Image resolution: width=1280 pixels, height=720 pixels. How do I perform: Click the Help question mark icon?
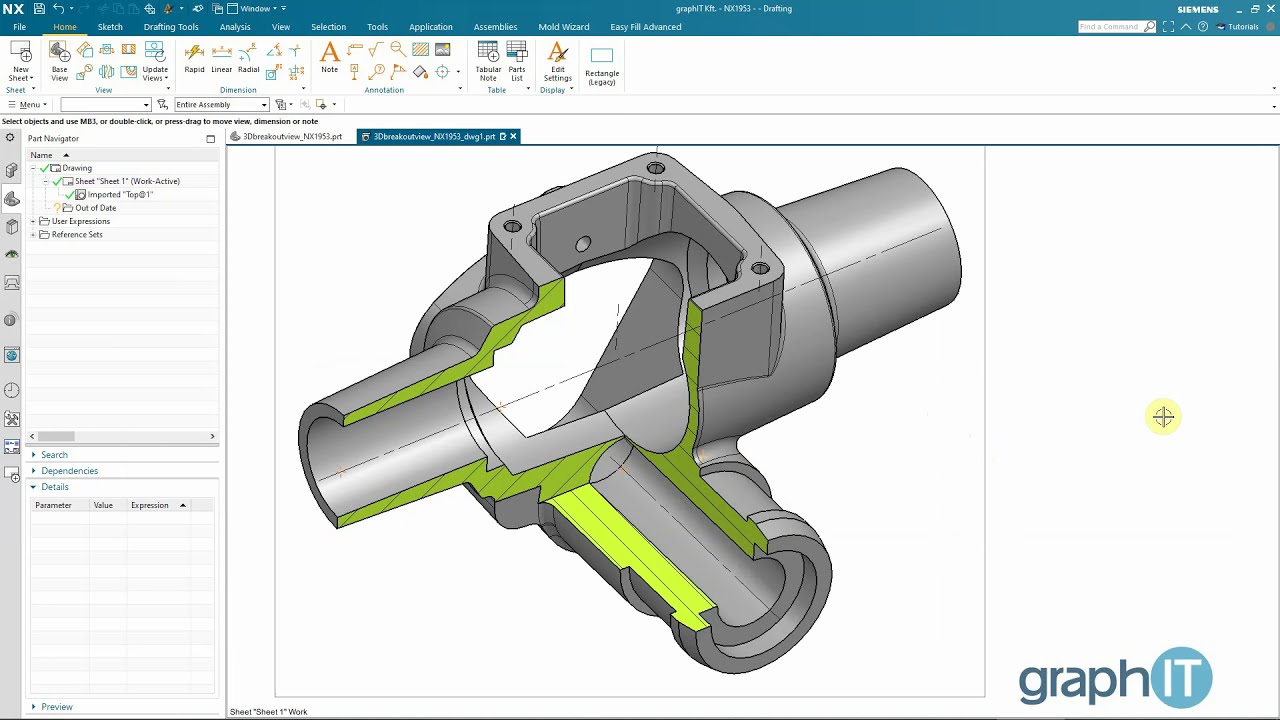[x=1204, y=27]
